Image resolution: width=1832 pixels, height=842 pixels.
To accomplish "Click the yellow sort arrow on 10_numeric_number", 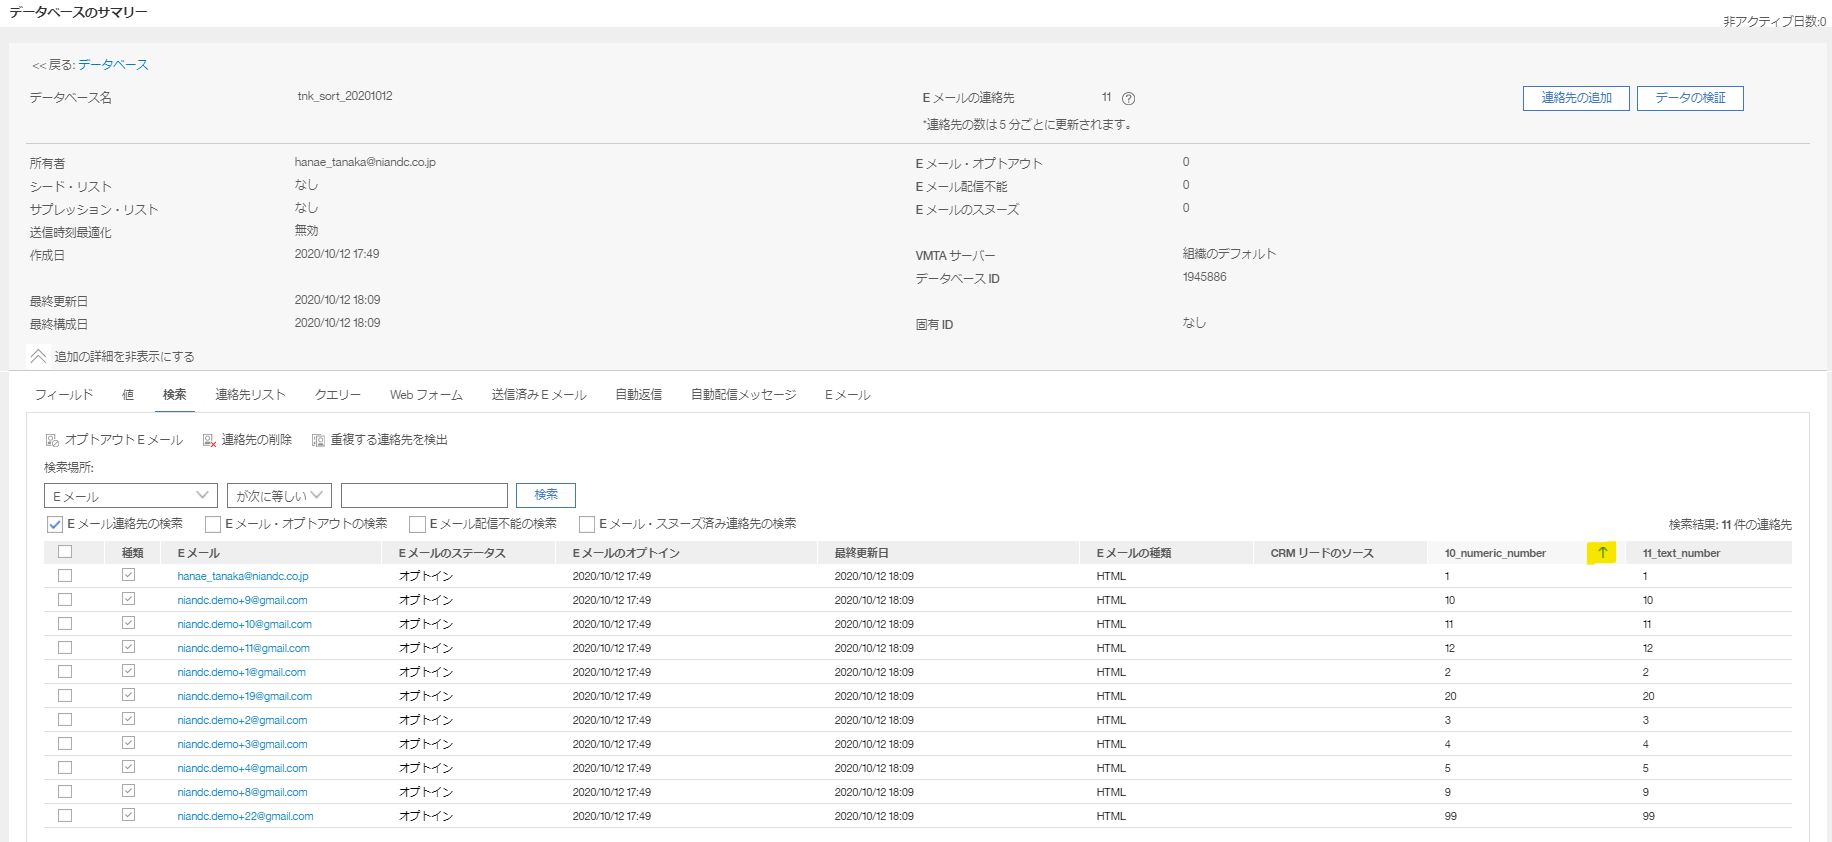I will [1601, 553].
